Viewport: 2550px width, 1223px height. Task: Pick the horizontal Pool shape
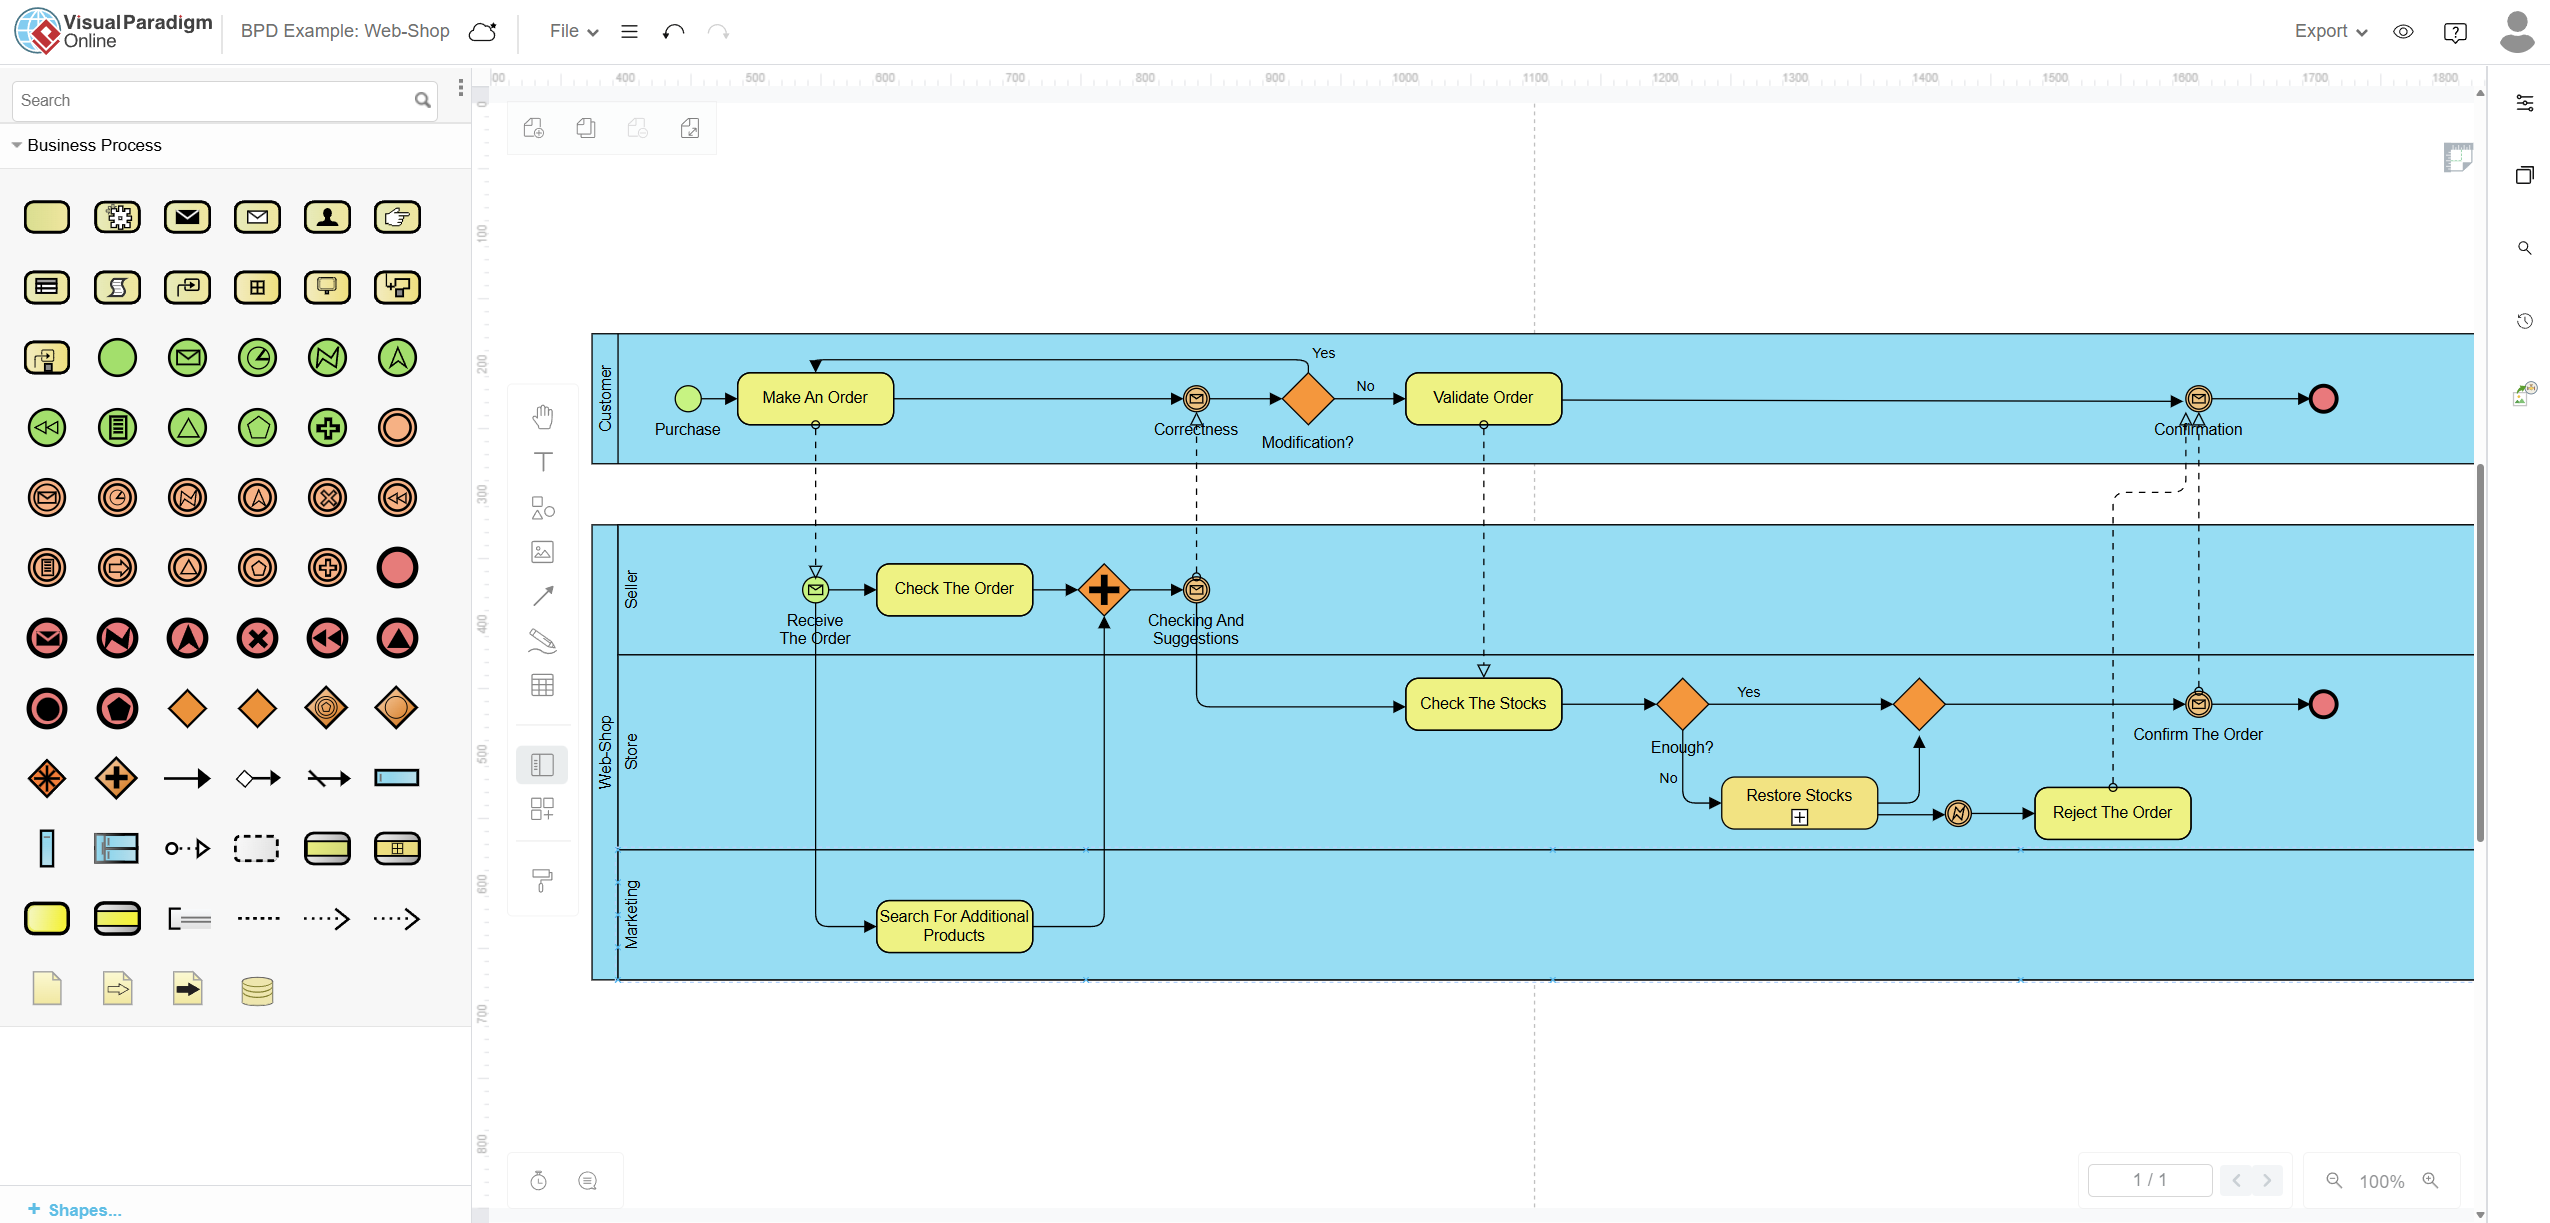click(x=397, y=778)
